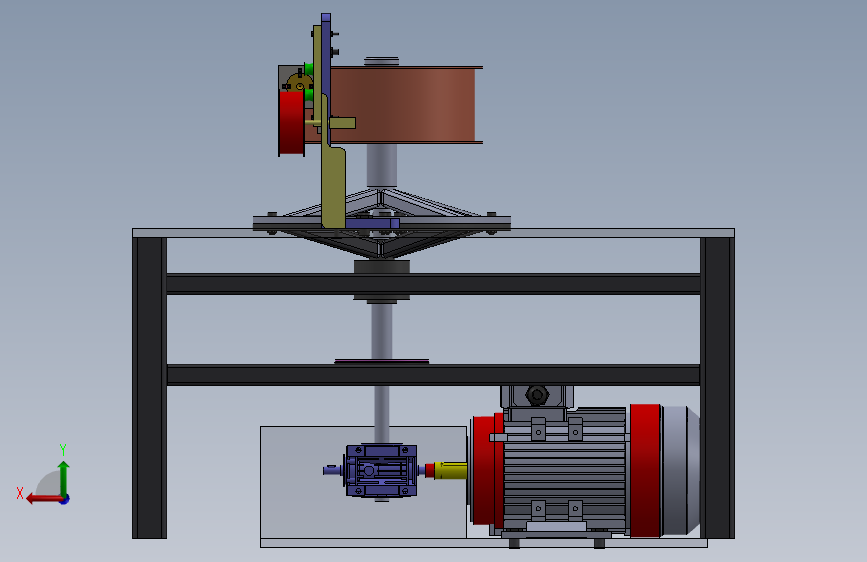Click the blue Z axis ball of the triad

(x=65, y=499)
